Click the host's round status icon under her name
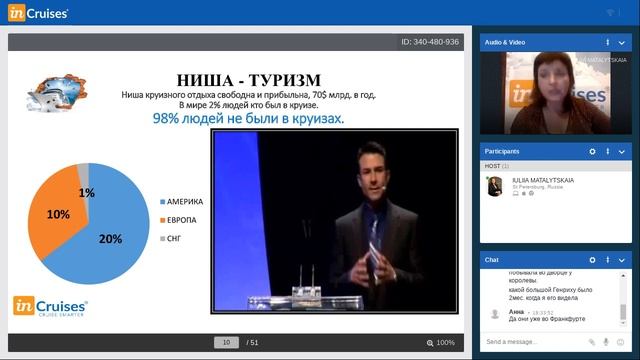This screenshot has width=640, height=360. 531,193
